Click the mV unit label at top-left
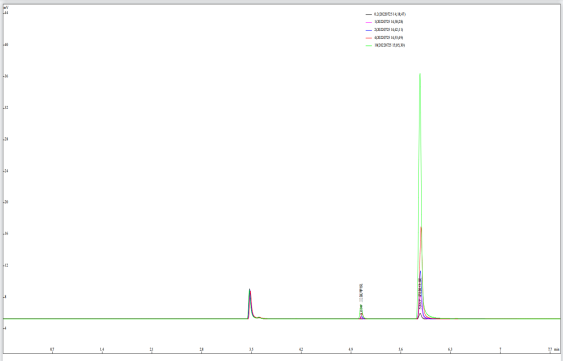Screen dimensions: 563x361 [5, 8]
